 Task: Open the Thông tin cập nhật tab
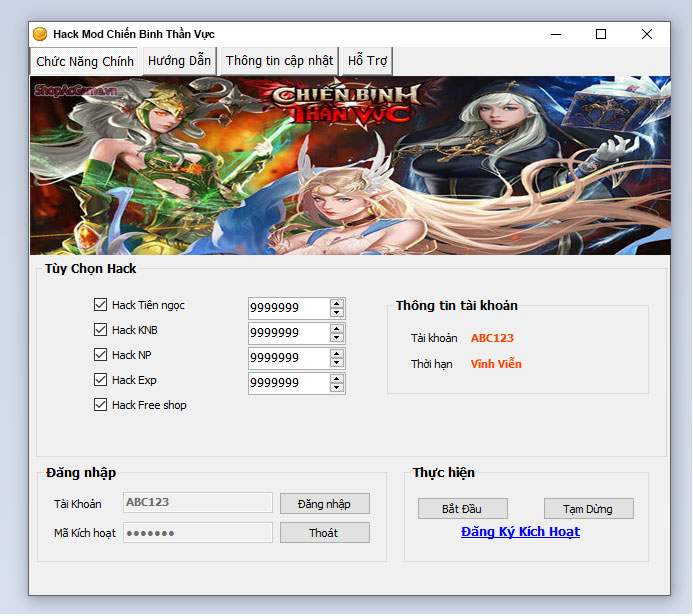tap(279, 61)
